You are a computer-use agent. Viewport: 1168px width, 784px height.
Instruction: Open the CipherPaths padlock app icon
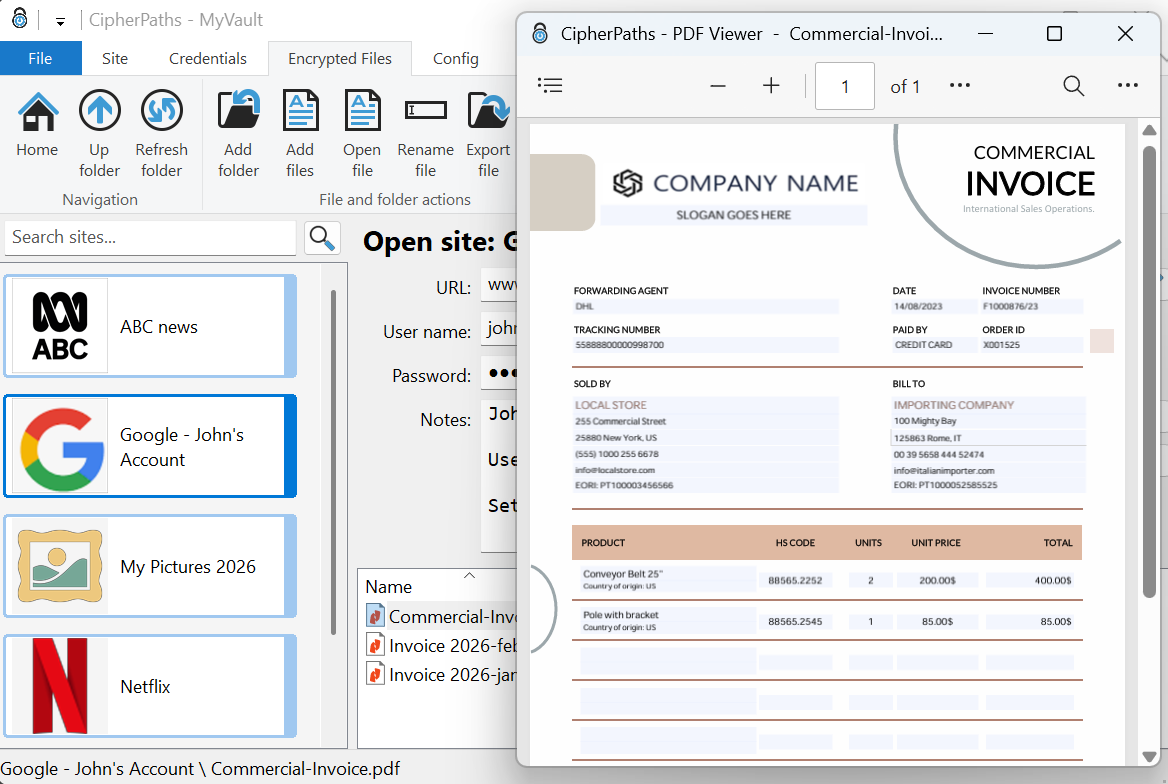pos(20,19)
